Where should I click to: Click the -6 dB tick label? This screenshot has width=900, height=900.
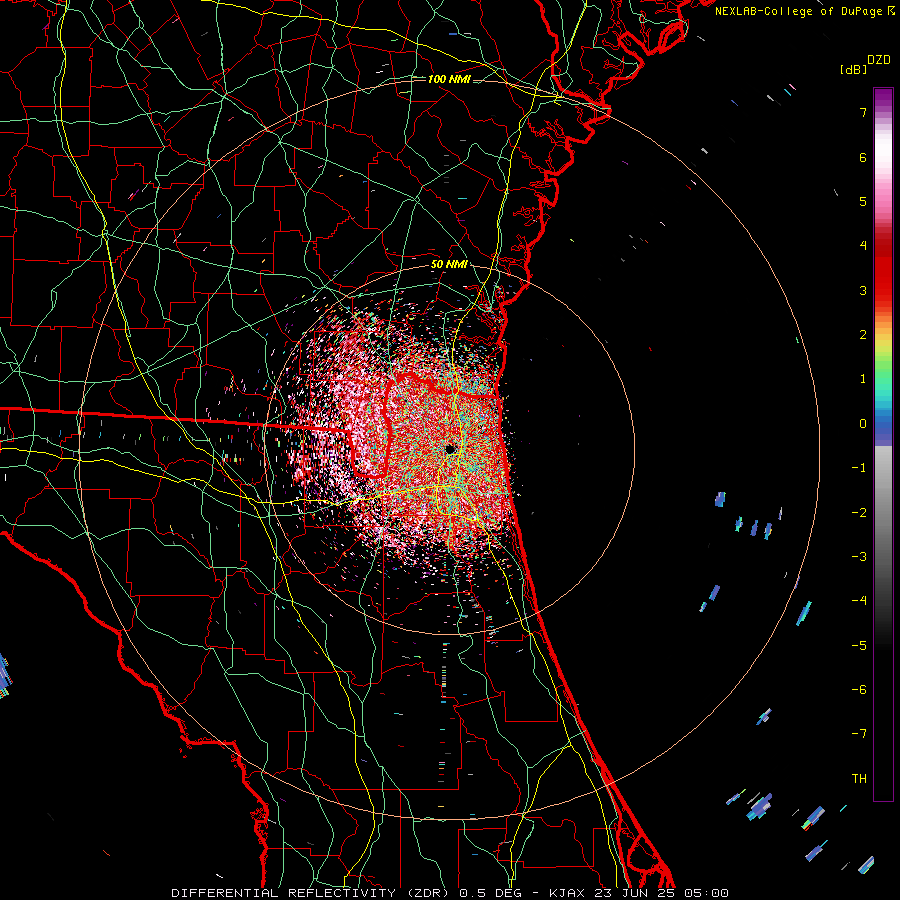pyautogui.click(x=859, y=690)
